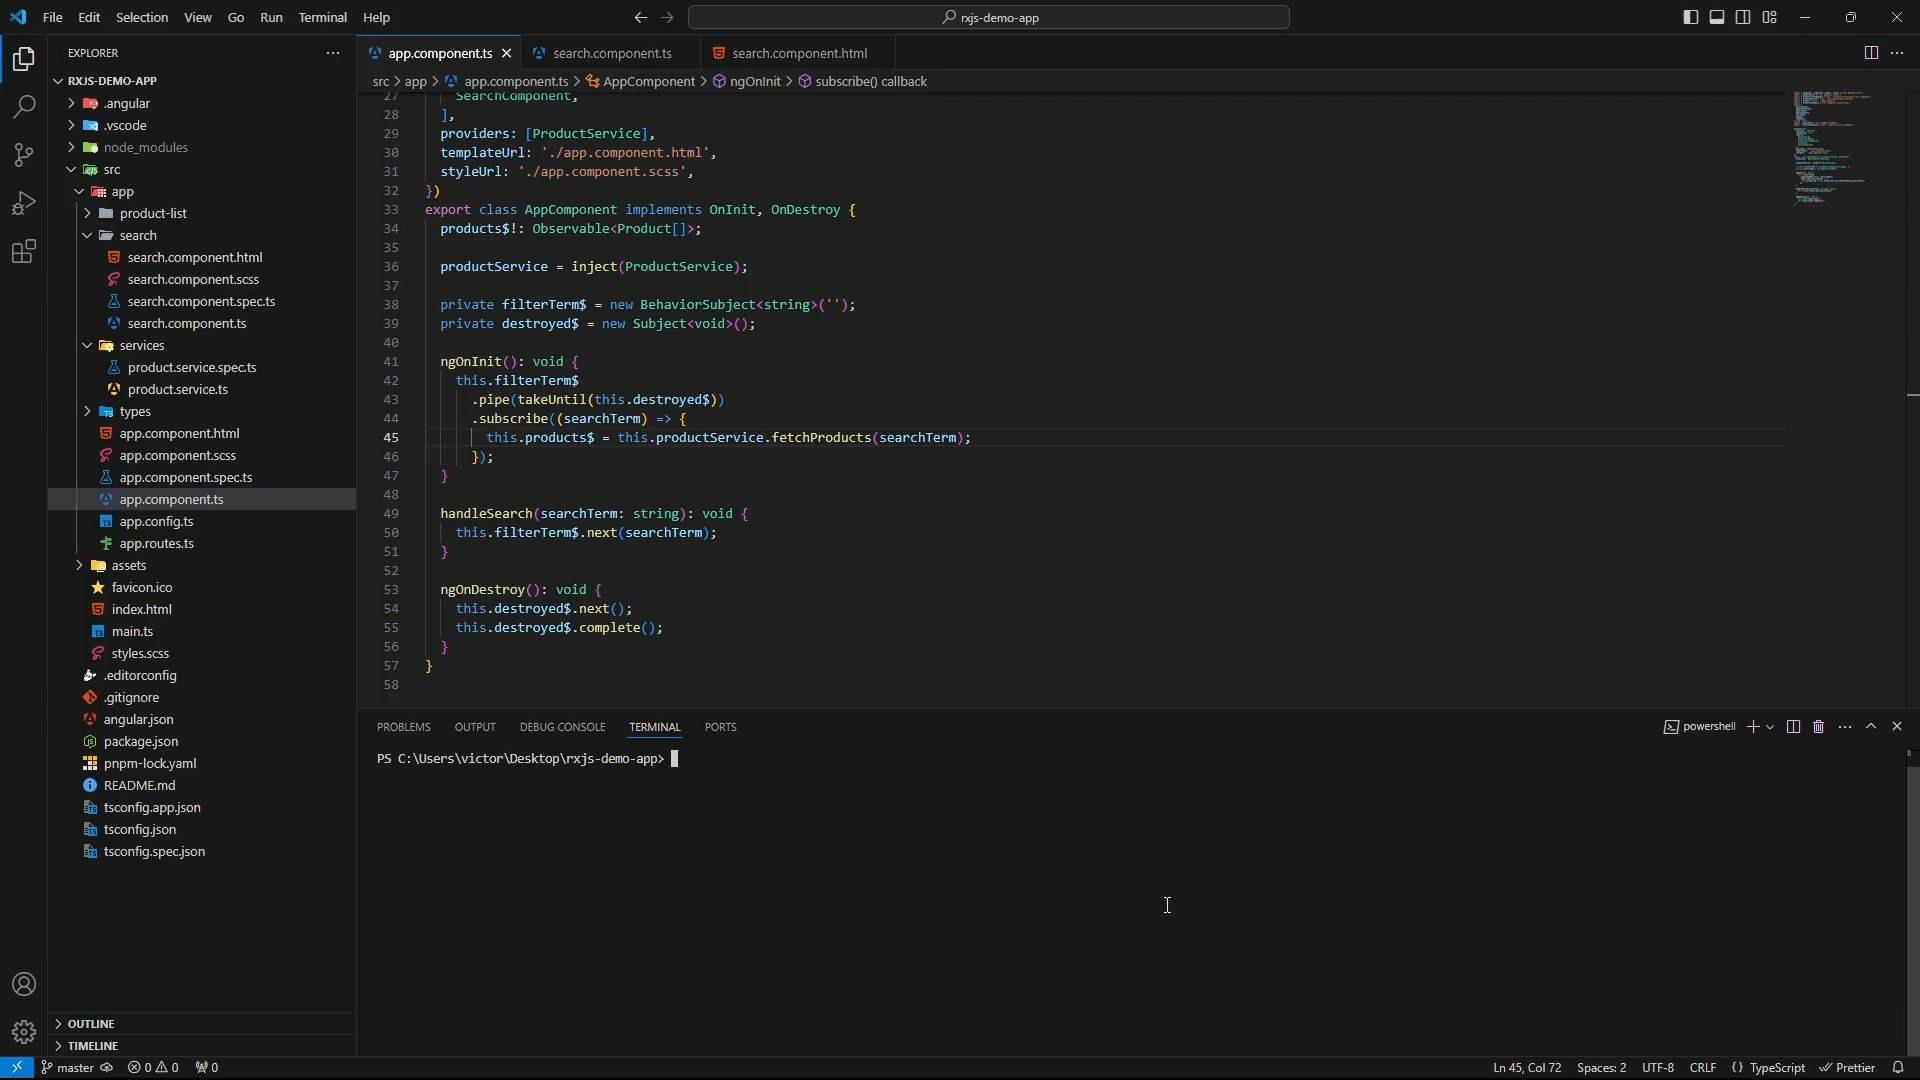This screenshot has width=1920, height=1080.
Task: Kill terminal using the trash icon
Action: pyautogui.click(x=1819, y=728)
